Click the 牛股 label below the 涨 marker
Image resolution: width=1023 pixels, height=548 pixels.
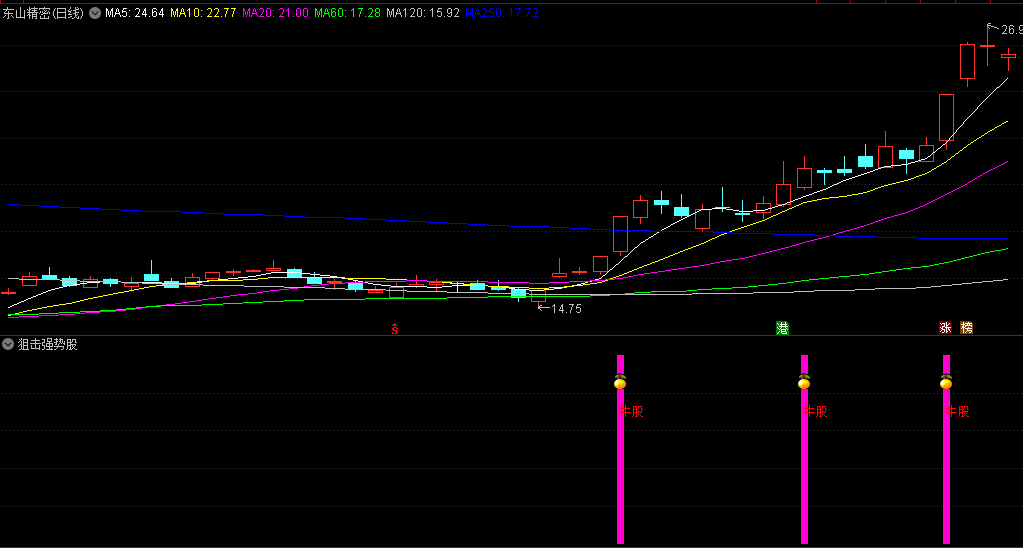(x=957, y=412)
